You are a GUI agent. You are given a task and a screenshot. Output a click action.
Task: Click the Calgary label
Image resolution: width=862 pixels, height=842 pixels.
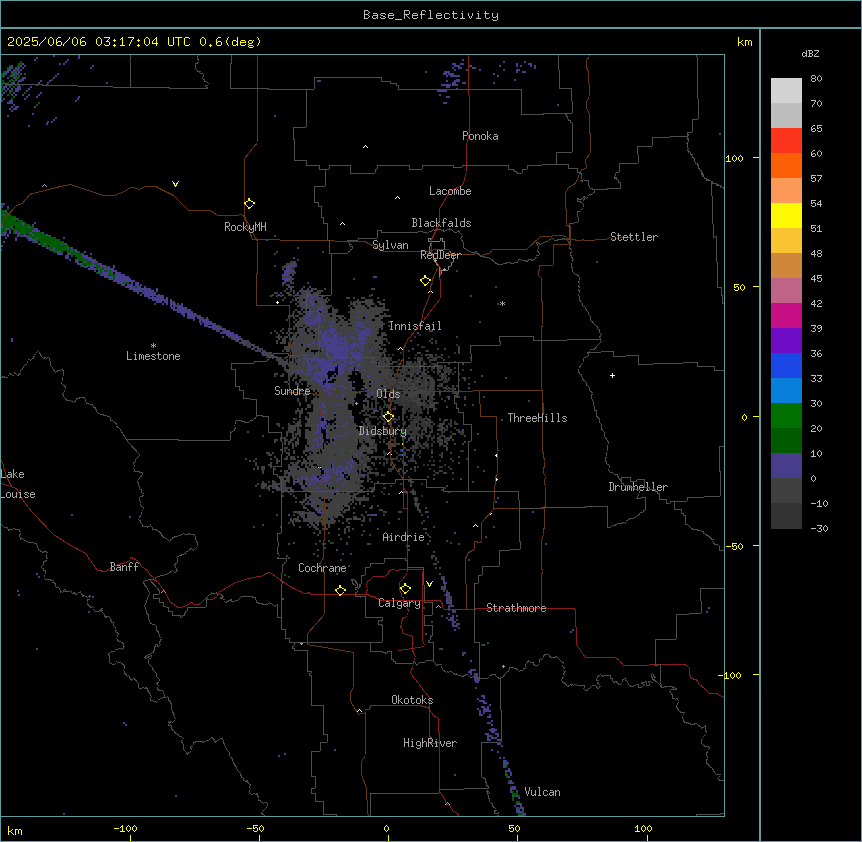coord(400,603)
